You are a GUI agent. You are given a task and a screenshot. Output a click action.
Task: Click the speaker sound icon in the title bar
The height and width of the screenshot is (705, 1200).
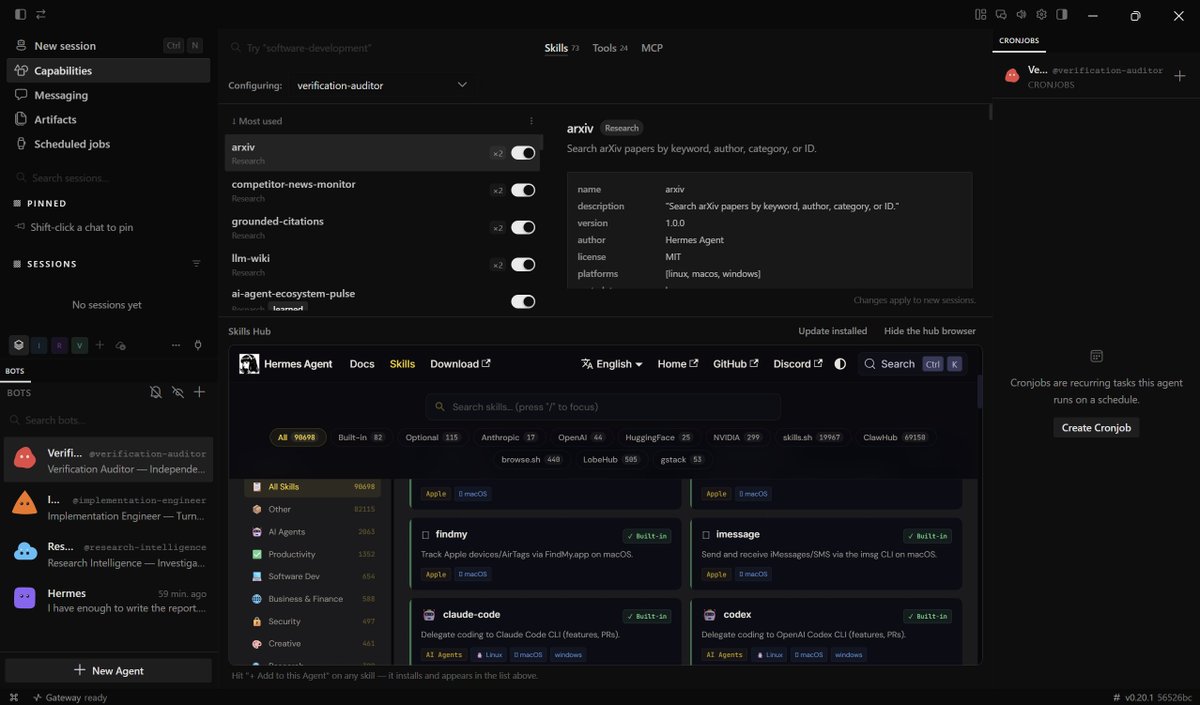coord(1021,15)
